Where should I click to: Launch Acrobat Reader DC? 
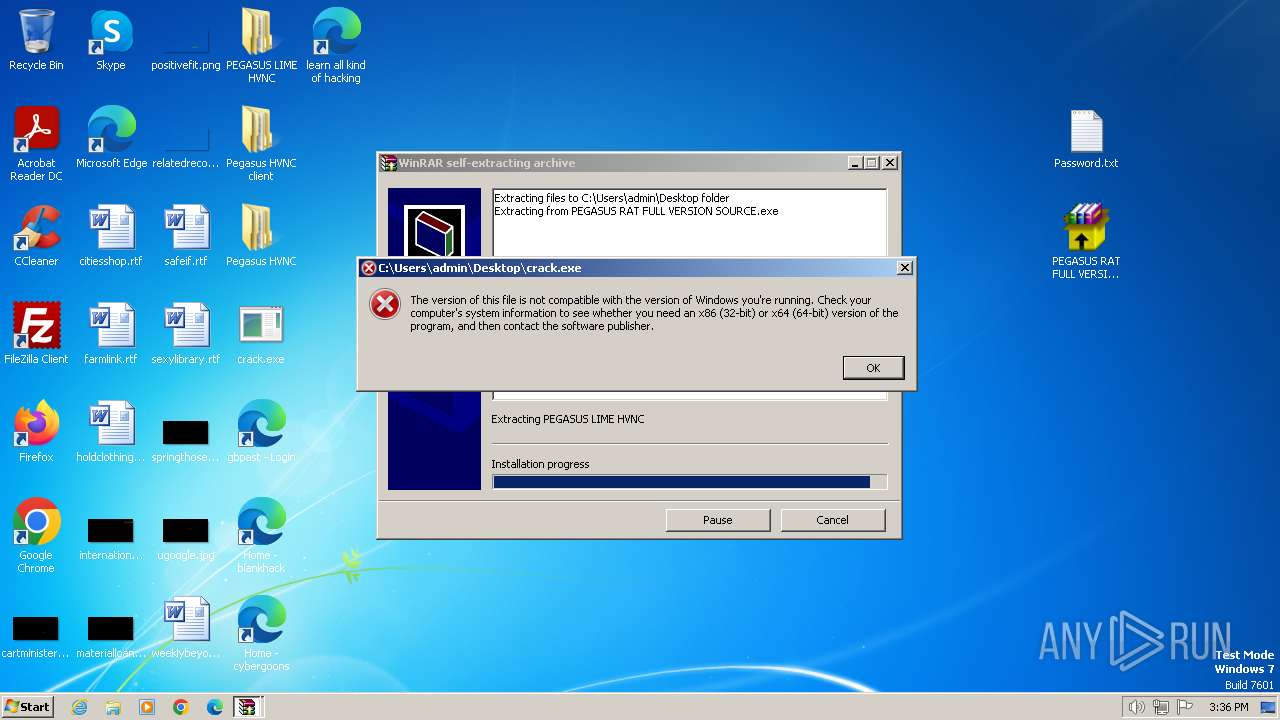36,143
